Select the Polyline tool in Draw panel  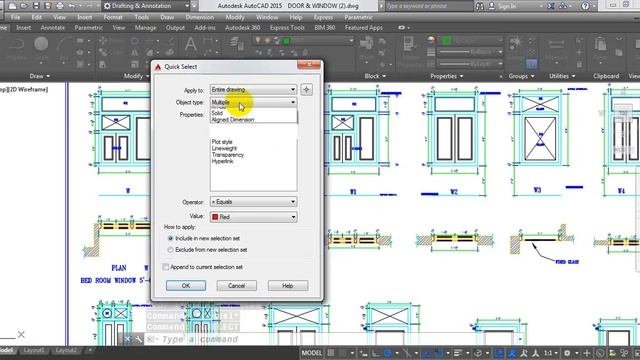tap(16, 44)
